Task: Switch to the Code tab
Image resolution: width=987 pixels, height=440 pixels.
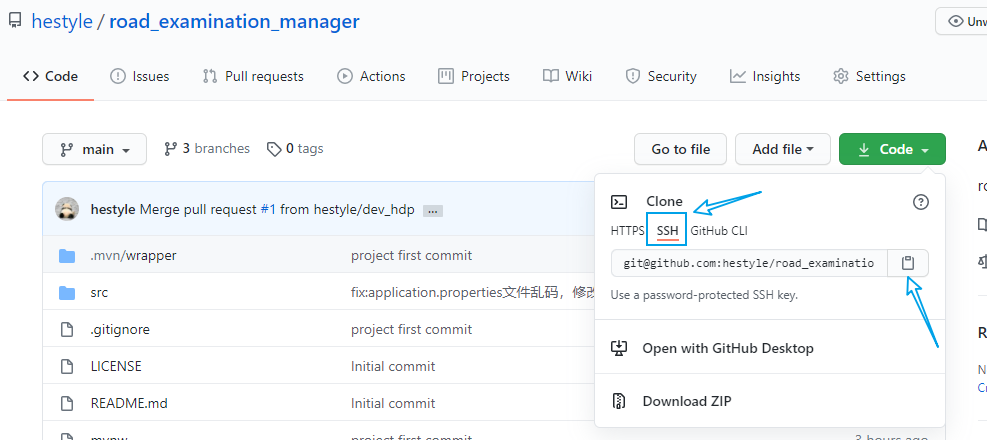Action: (50, 76)
